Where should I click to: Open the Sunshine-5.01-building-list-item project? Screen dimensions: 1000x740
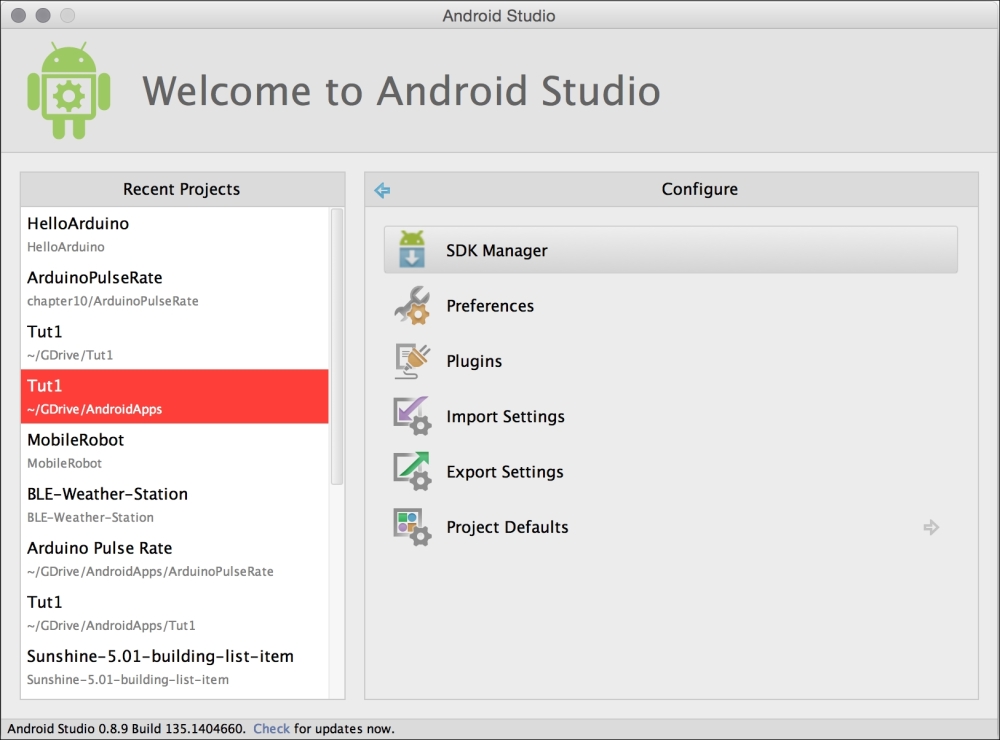click(x=175, y=667)
